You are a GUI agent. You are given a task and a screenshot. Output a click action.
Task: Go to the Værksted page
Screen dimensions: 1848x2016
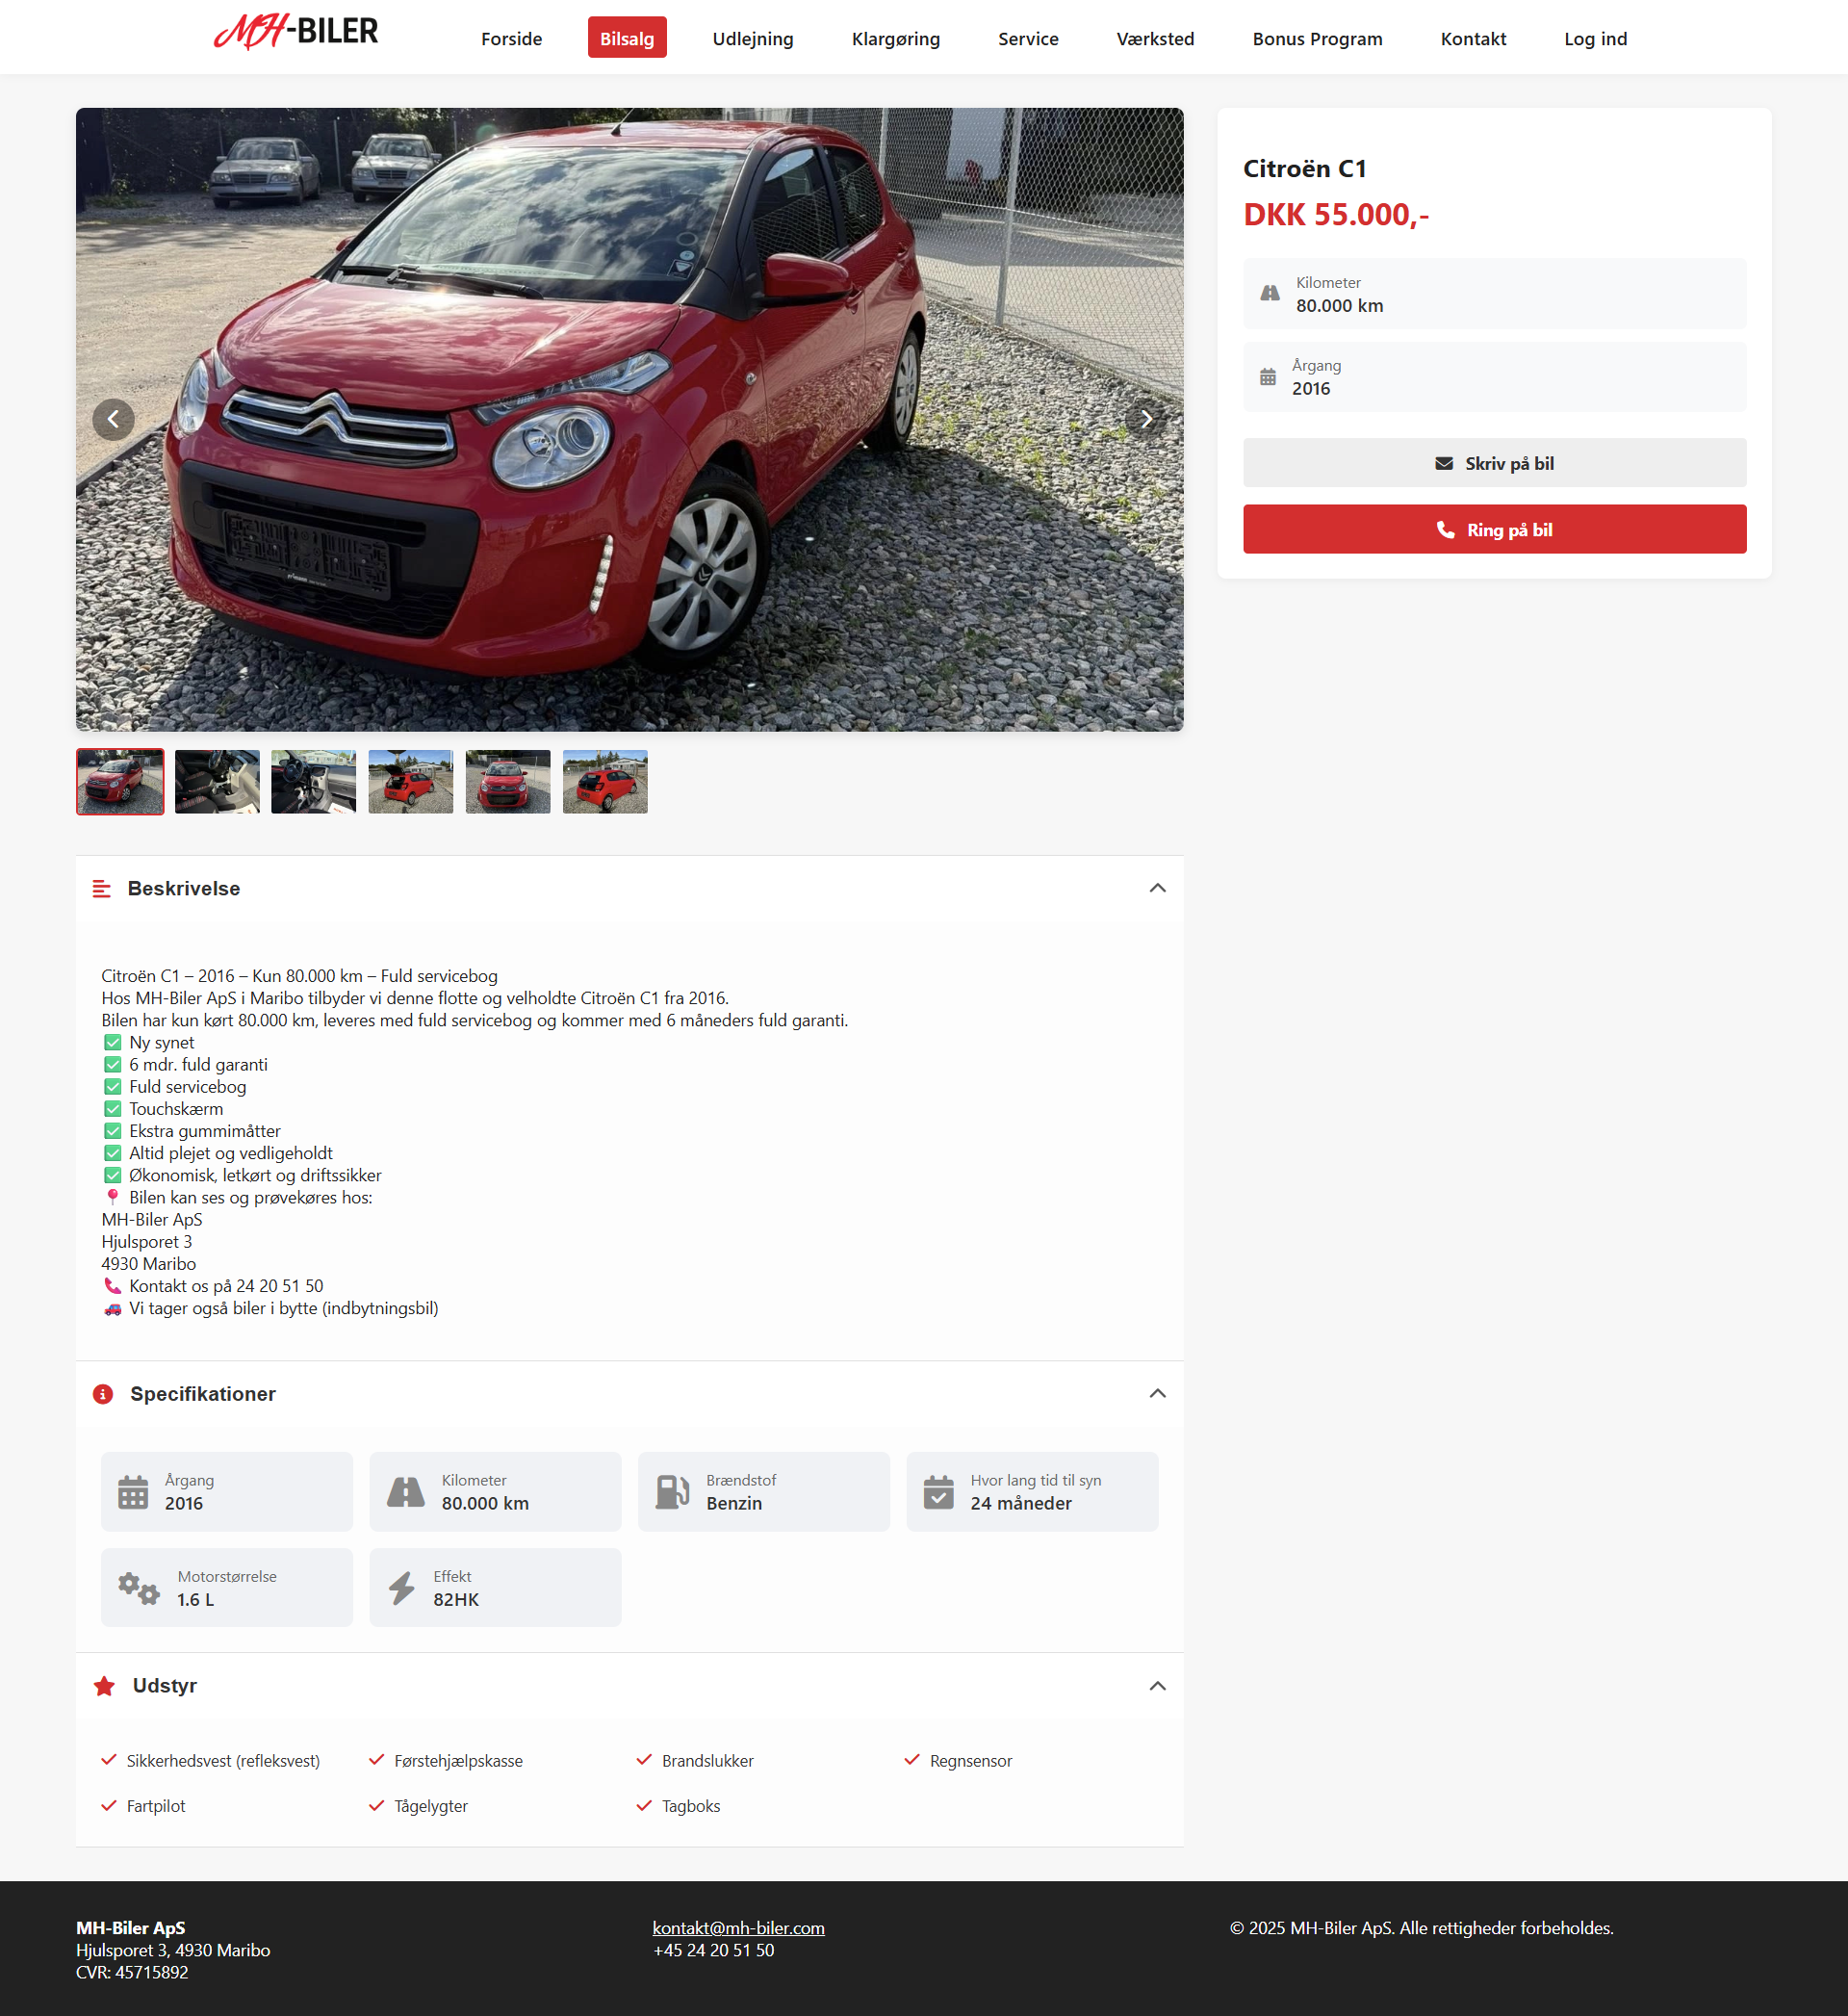tap(1155, 38)
